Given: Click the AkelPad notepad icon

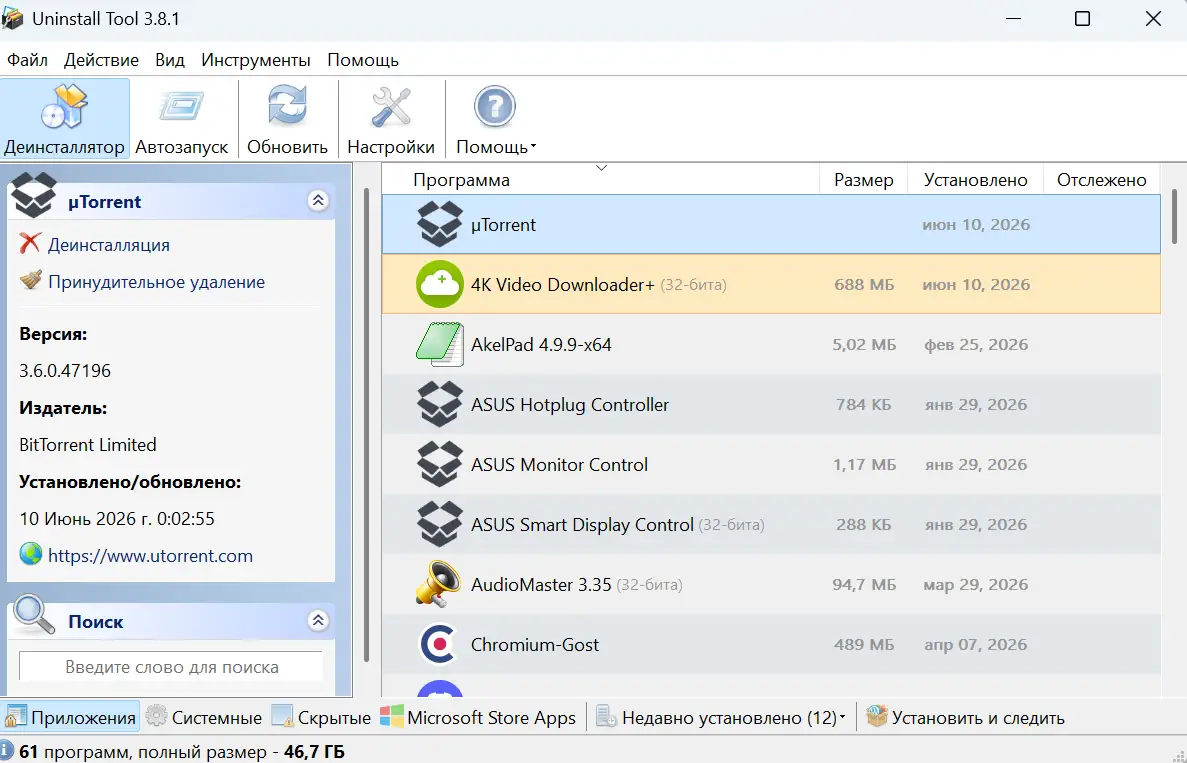Looking at the screenshot, I should 439,344.
